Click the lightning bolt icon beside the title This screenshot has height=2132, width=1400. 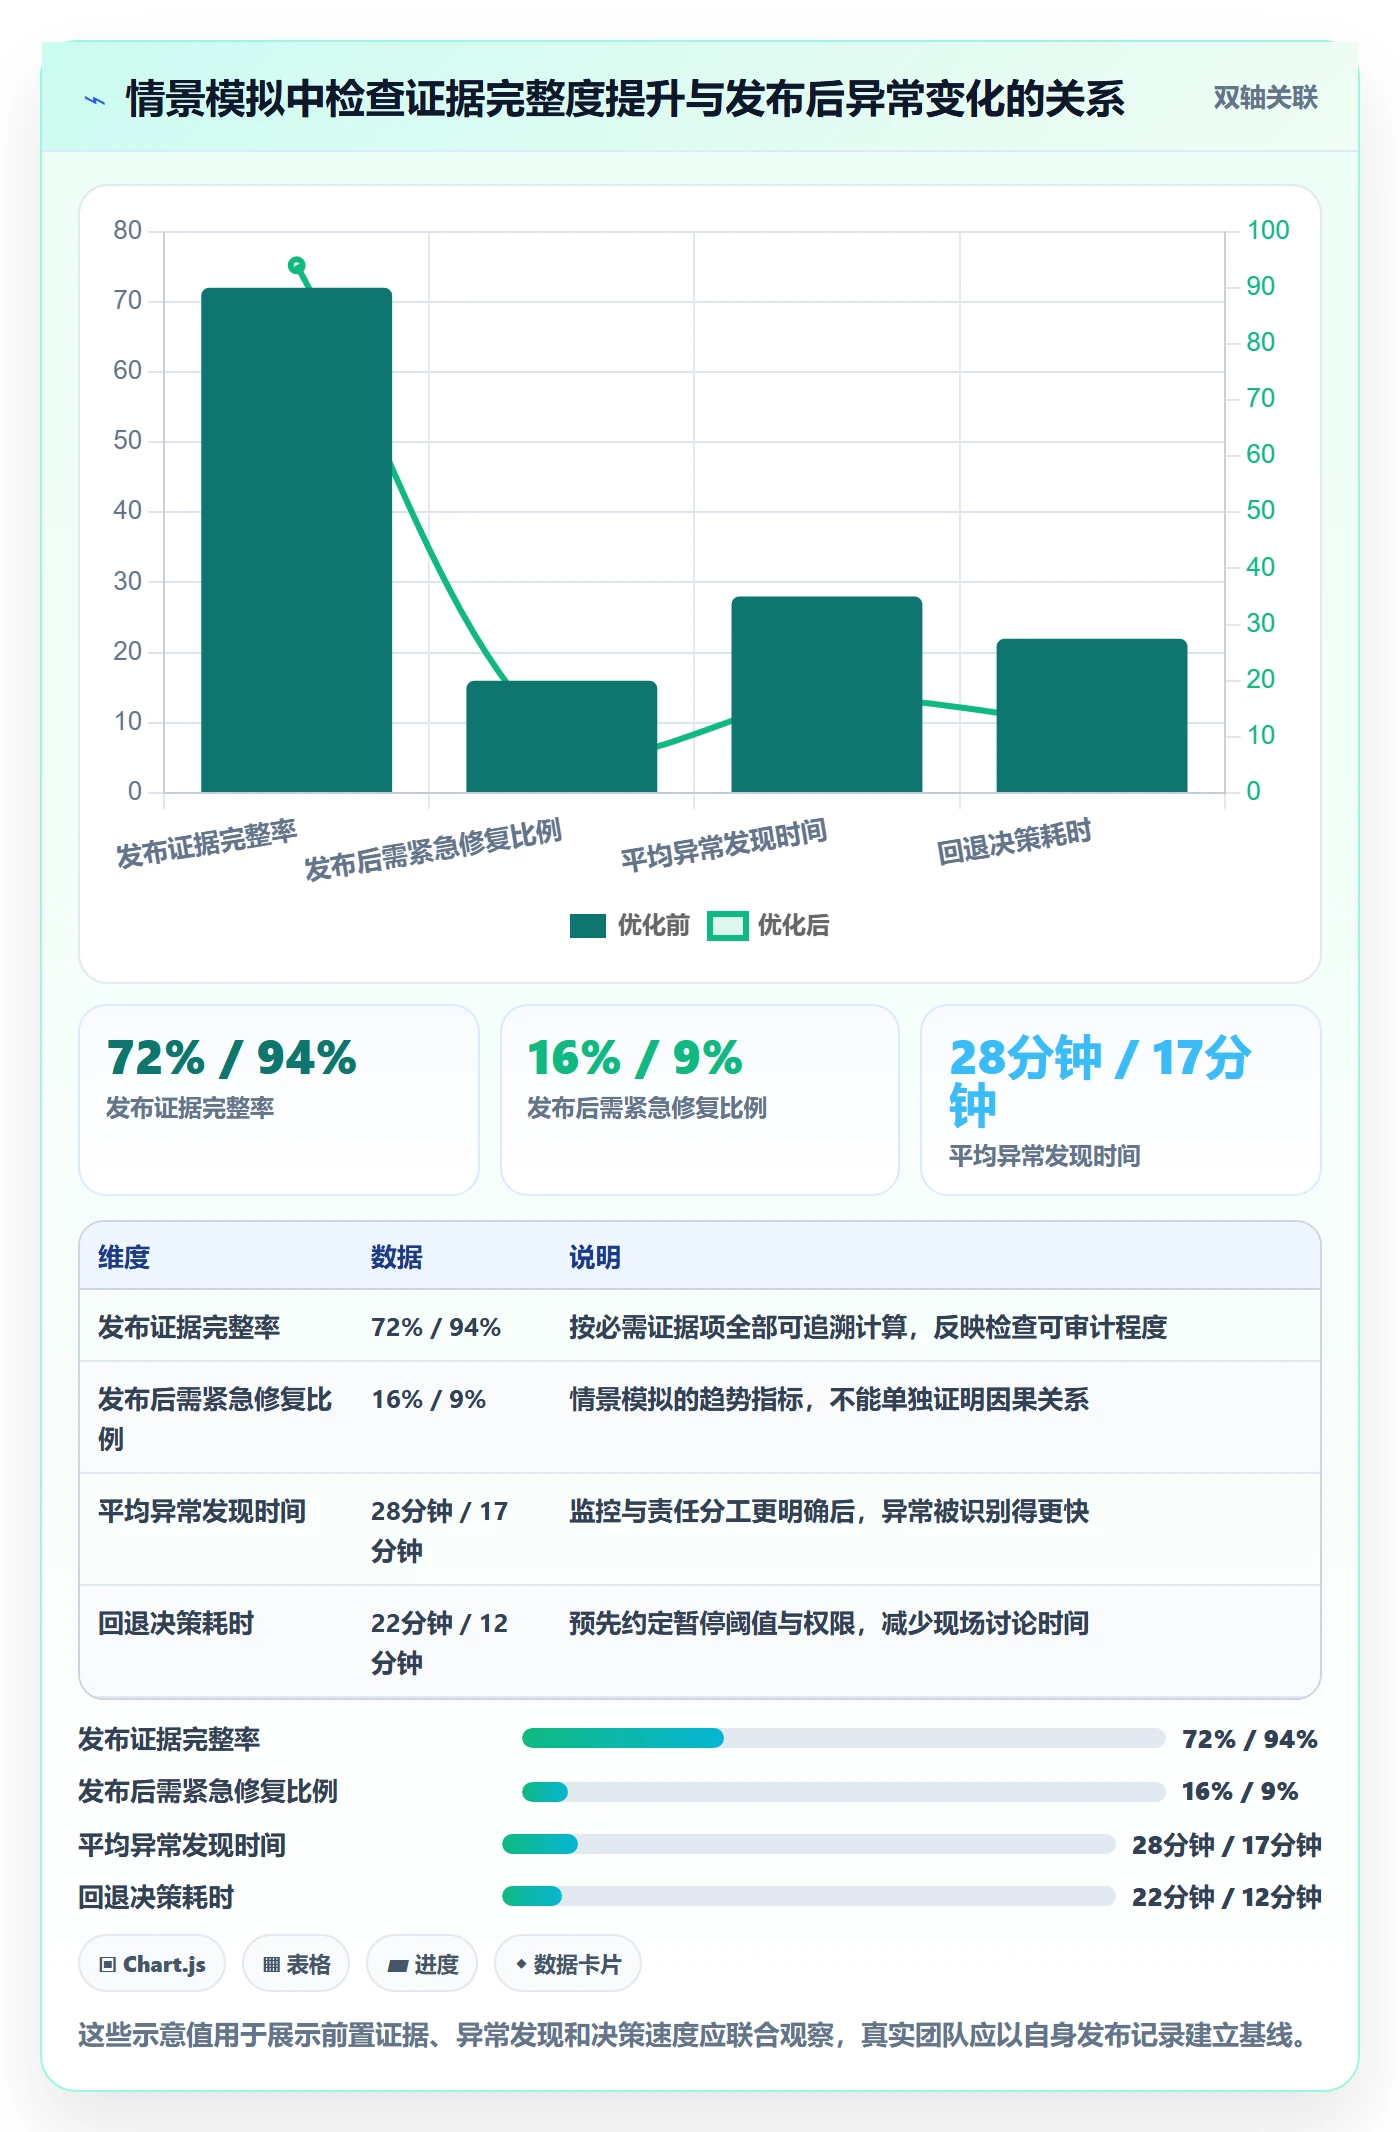click(95, 100)
